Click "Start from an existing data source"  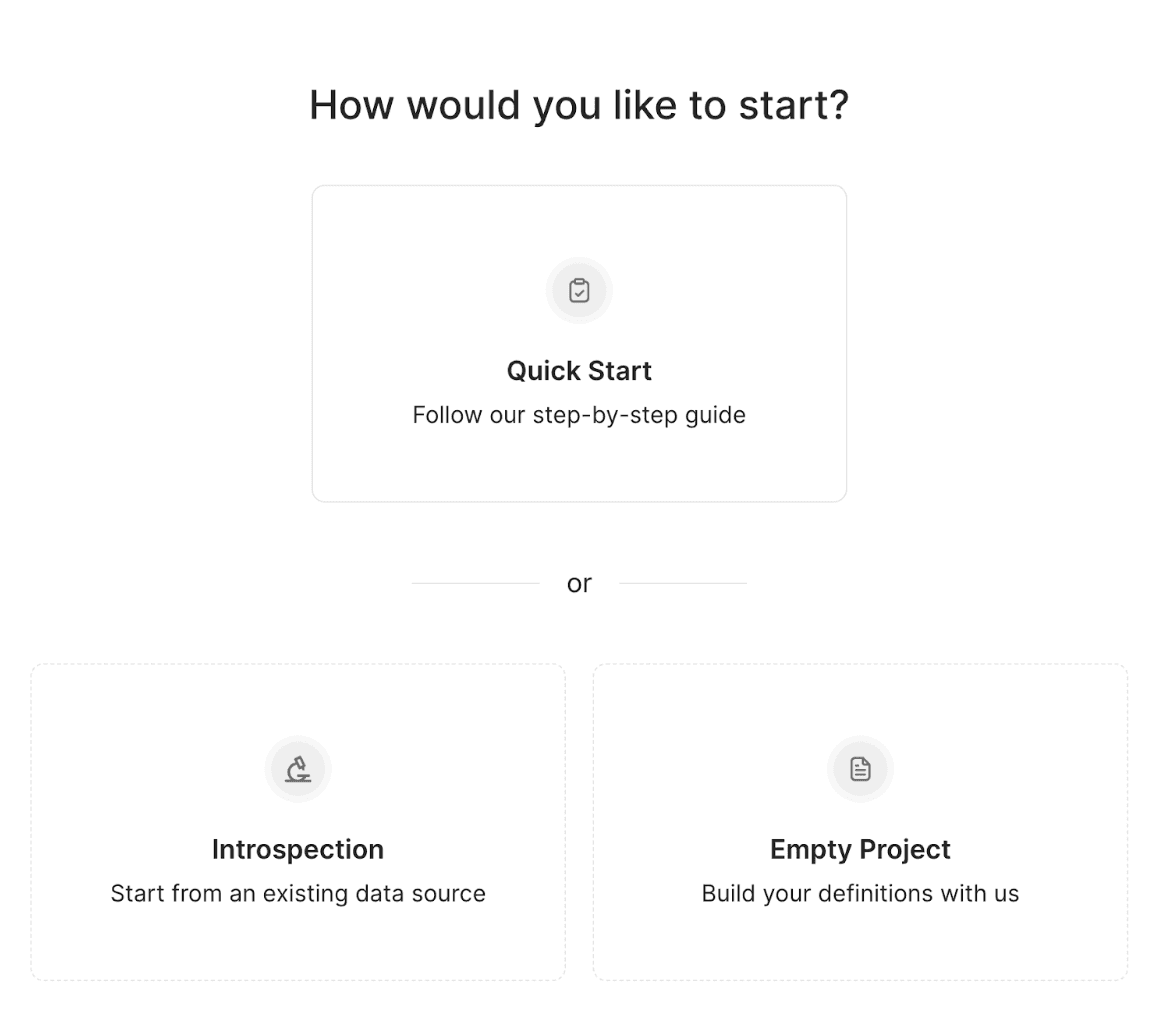297,894
